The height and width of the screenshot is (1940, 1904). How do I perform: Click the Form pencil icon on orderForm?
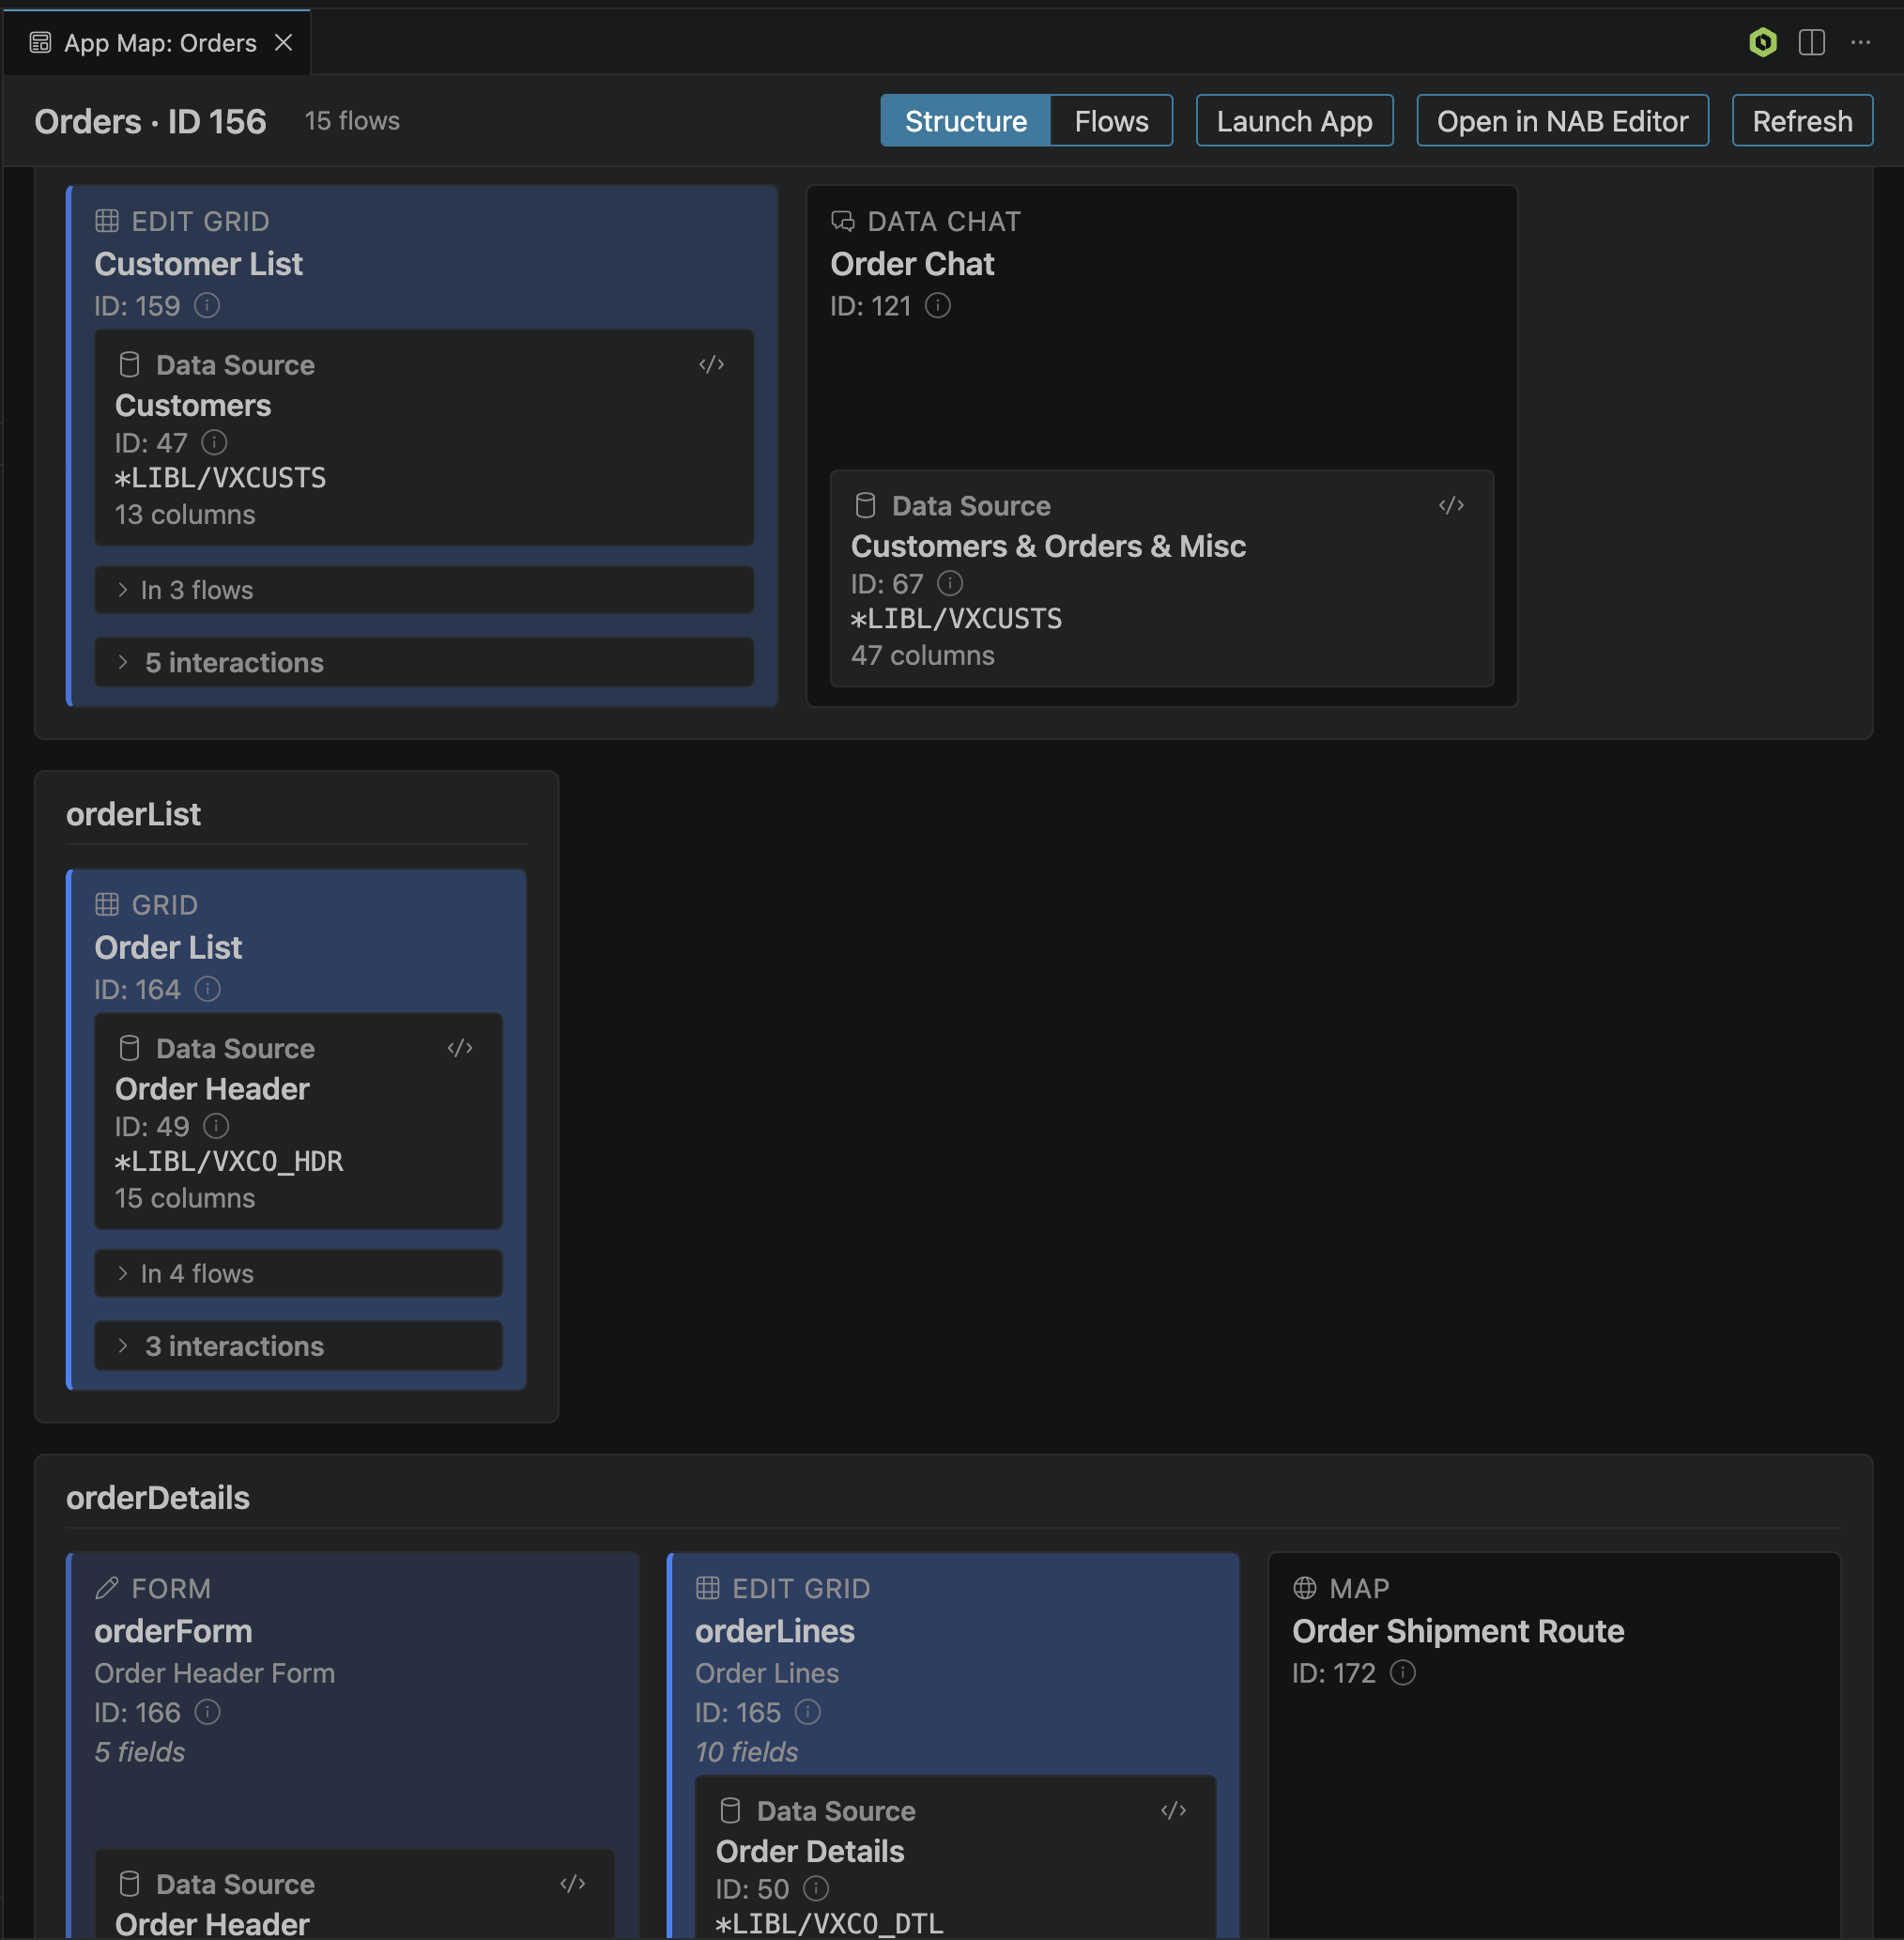point(107,1588)
